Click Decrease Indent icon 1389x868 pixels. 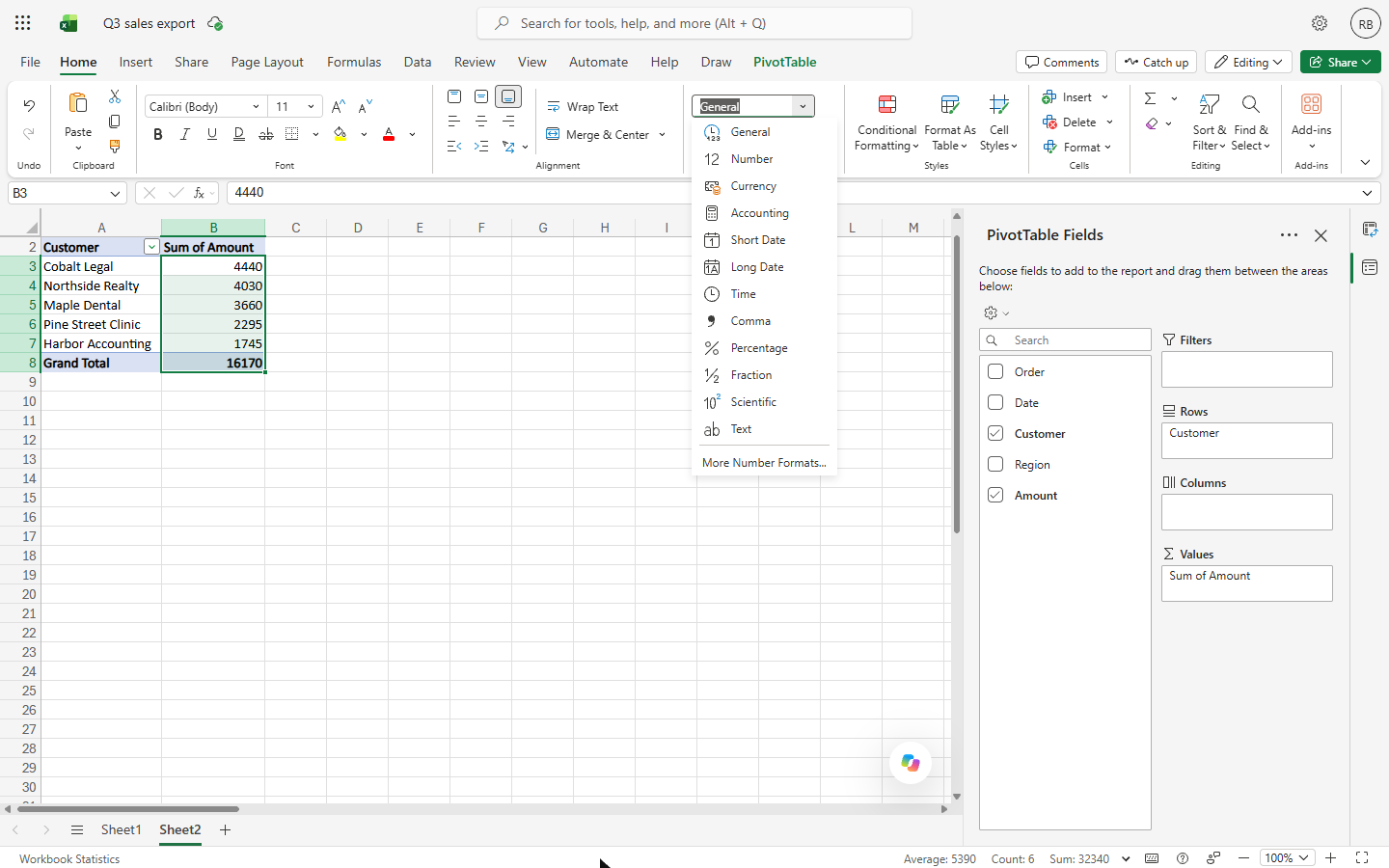coord(454,146)
